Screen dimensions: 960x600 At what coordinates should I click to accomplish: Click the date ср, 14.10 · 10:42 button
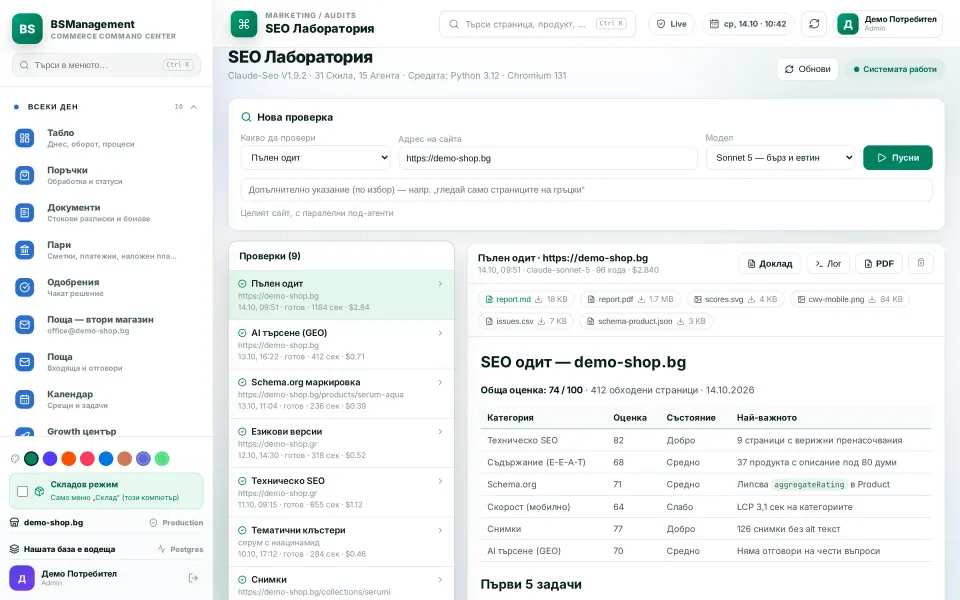click(748, 24)
